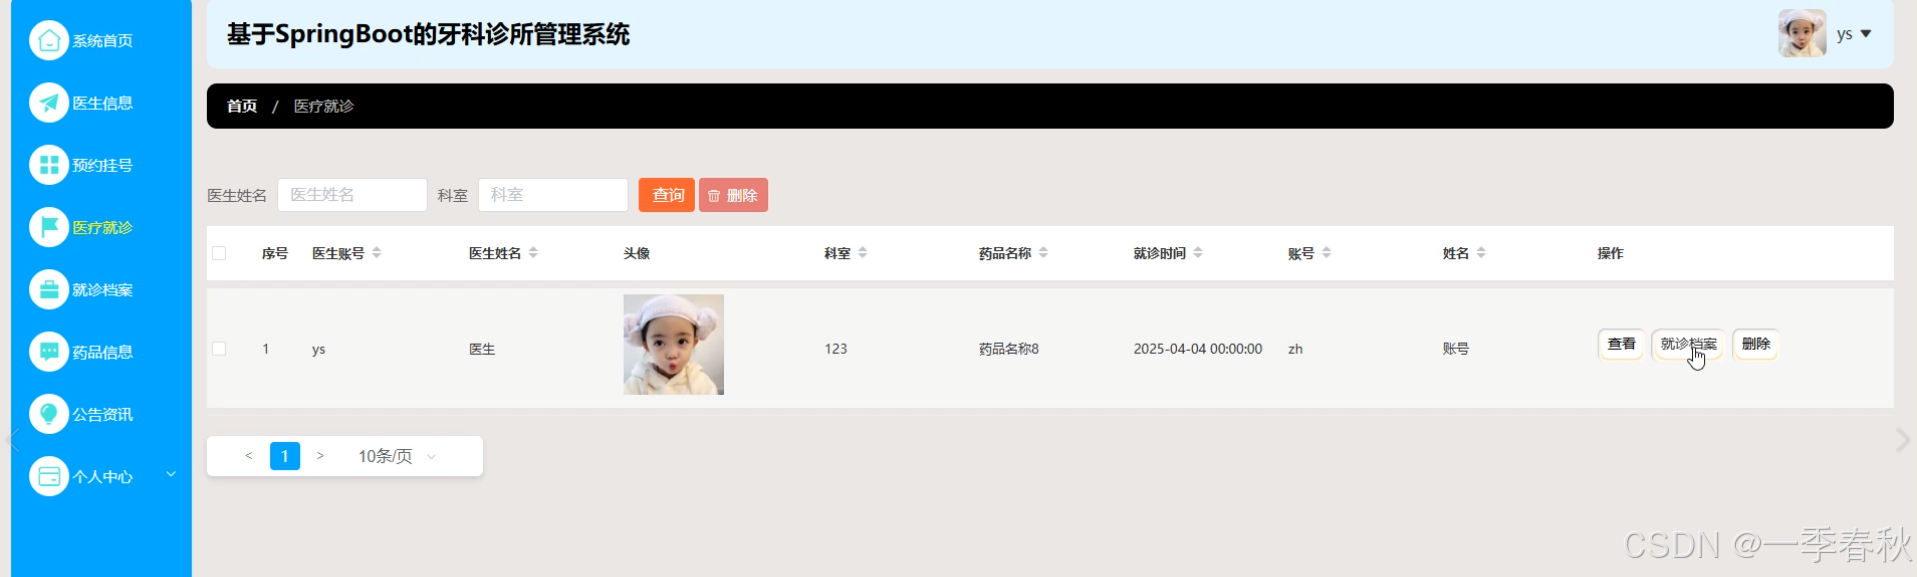This screenshot has height=577, width=1917.
Task: Sort by 科室 column arrows
Action: 862,253
